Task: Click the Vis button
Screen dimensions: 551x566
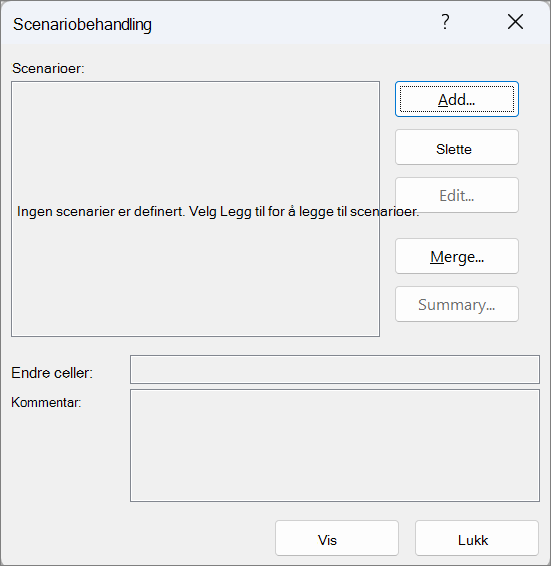Action: pyautogui.click(x=337, y=538)
